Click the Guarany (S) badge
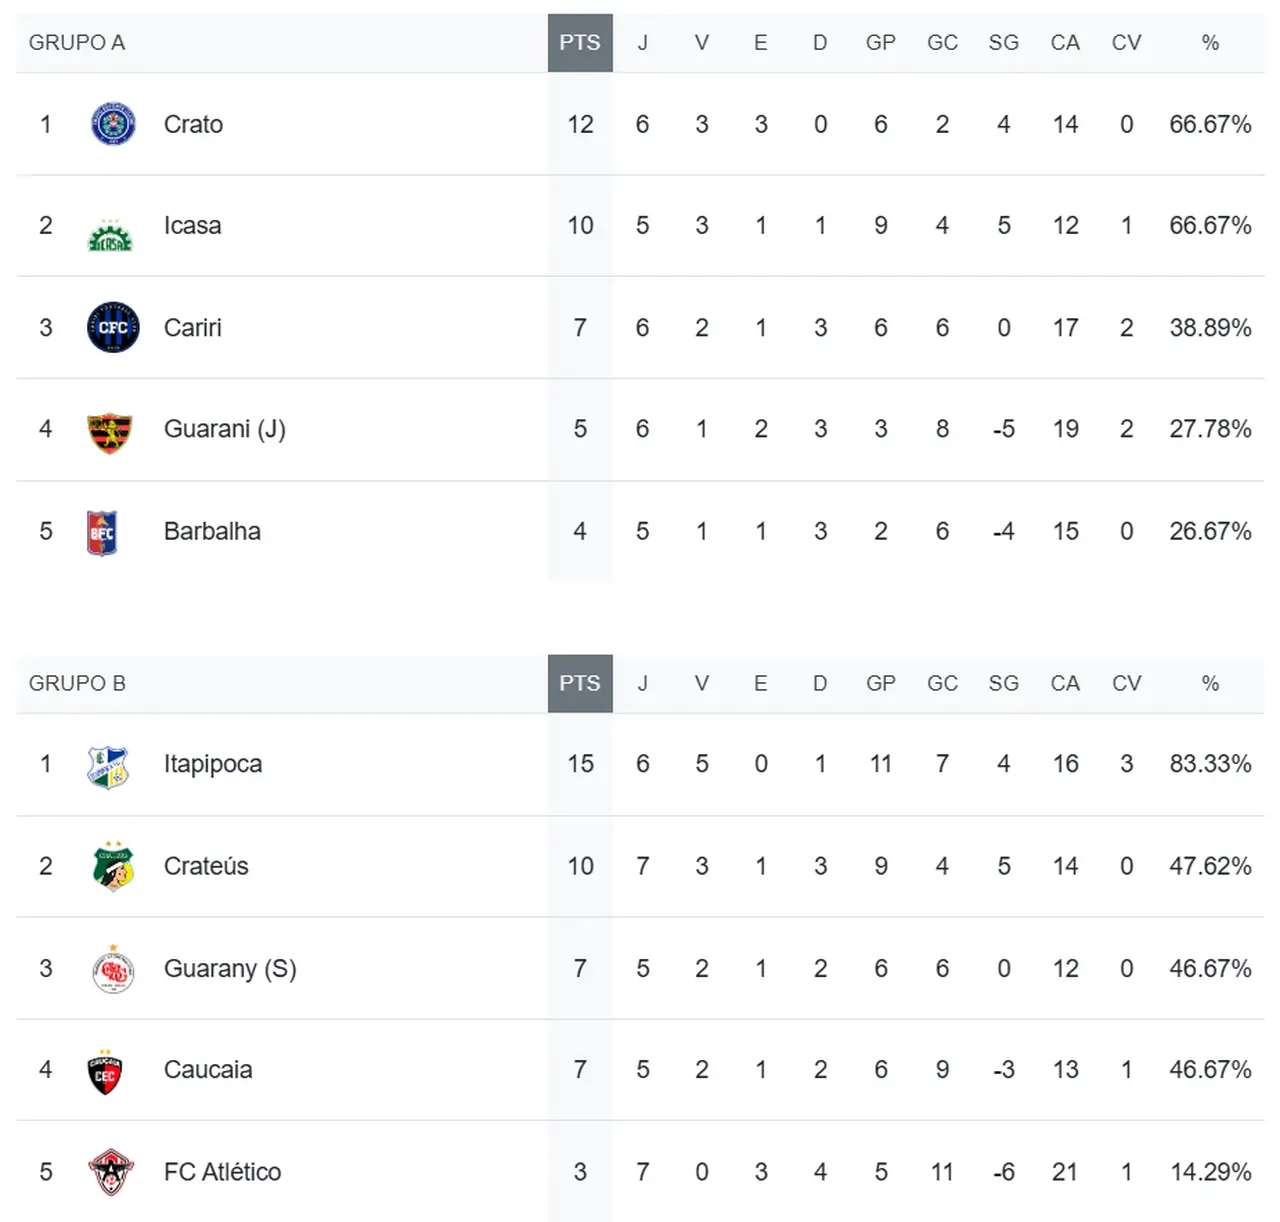Viewport: 1280px width, 1222px height. pos(113,970)
